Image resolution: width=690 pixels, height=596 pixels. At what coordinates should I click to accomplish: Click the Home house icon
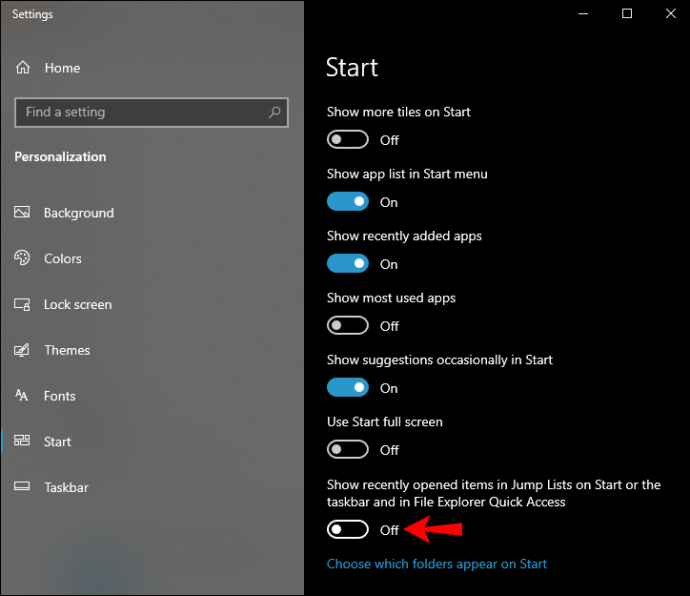(23, 68)
